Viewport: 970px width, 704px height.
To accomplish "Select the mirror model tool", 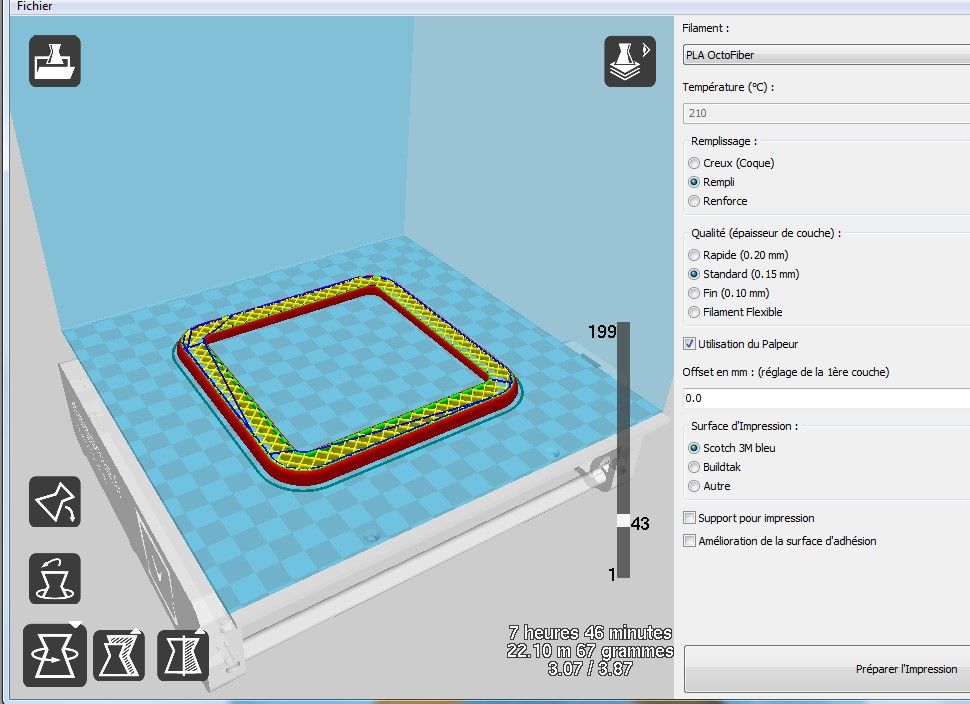I will [x=183, y=655].
